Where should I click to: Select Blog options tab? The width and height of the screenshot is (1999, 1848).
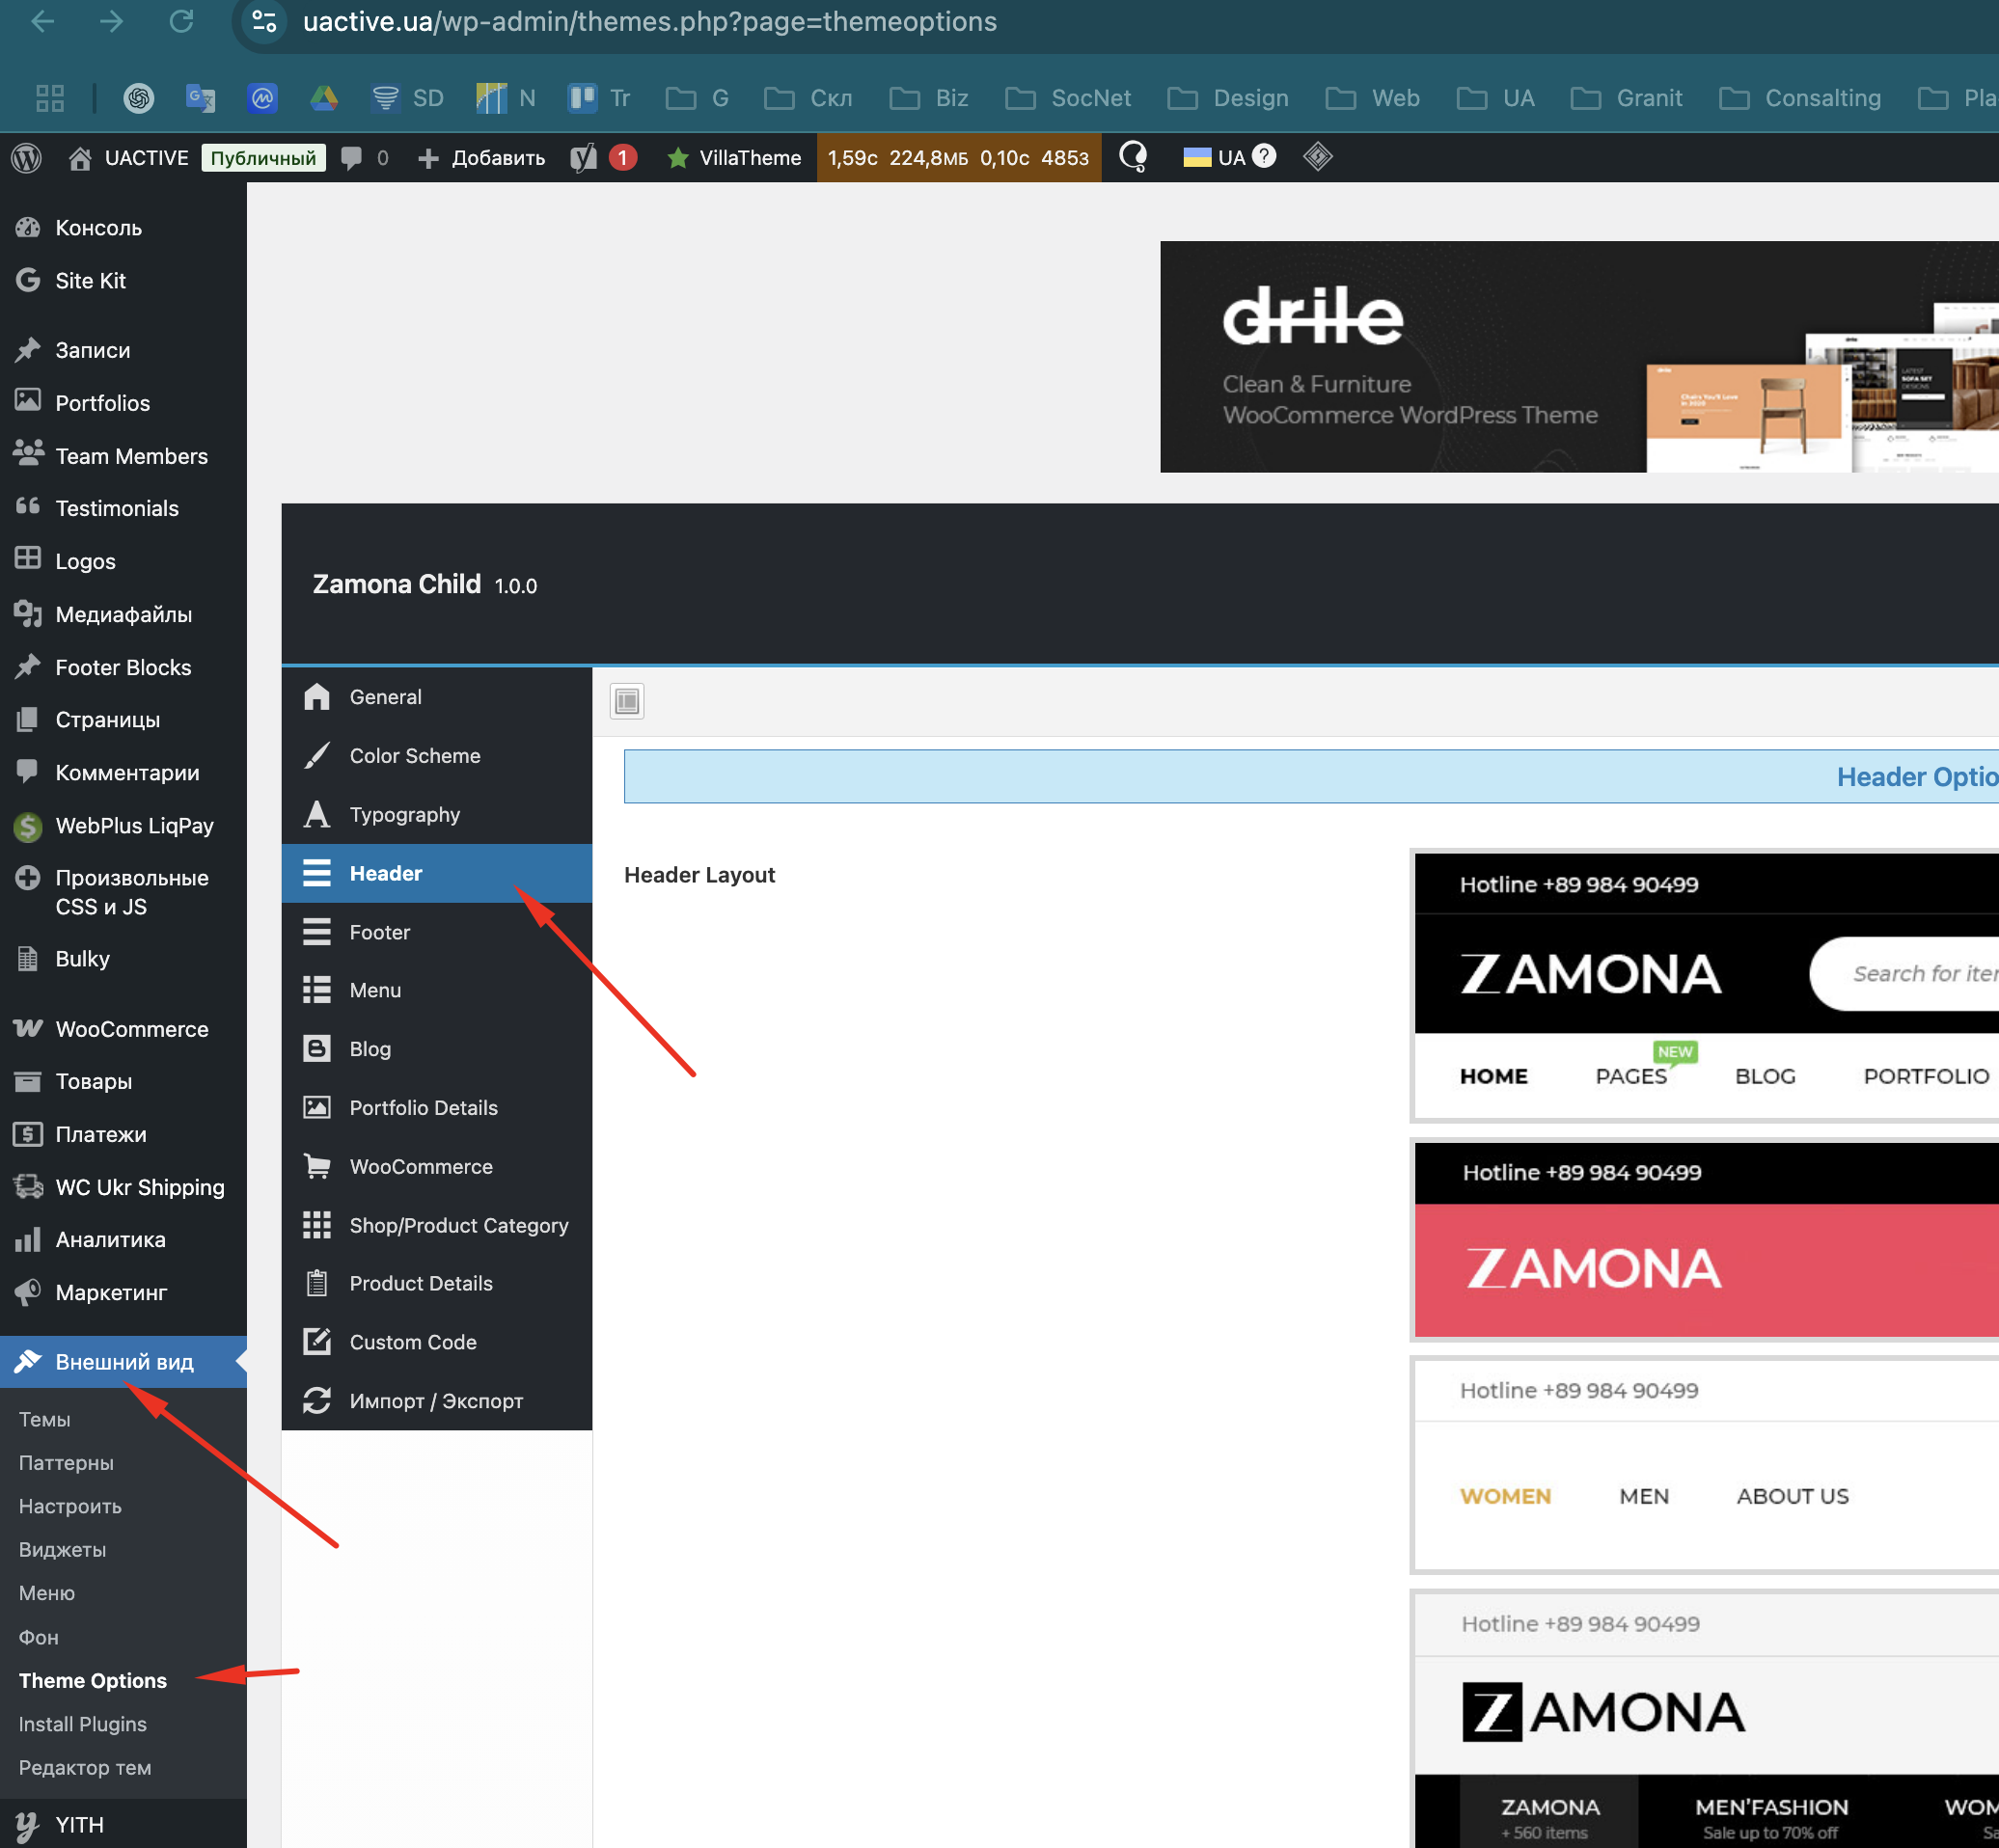tap(437, 1049)
